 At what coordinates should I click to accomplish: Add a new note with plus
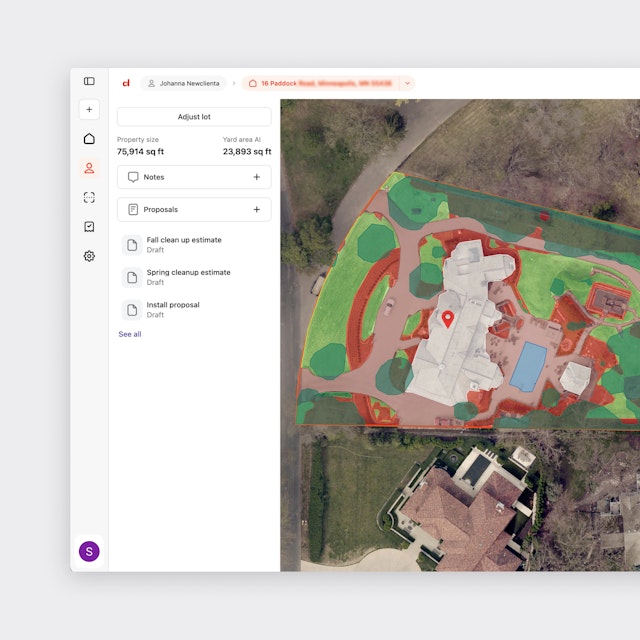[256, 177]
